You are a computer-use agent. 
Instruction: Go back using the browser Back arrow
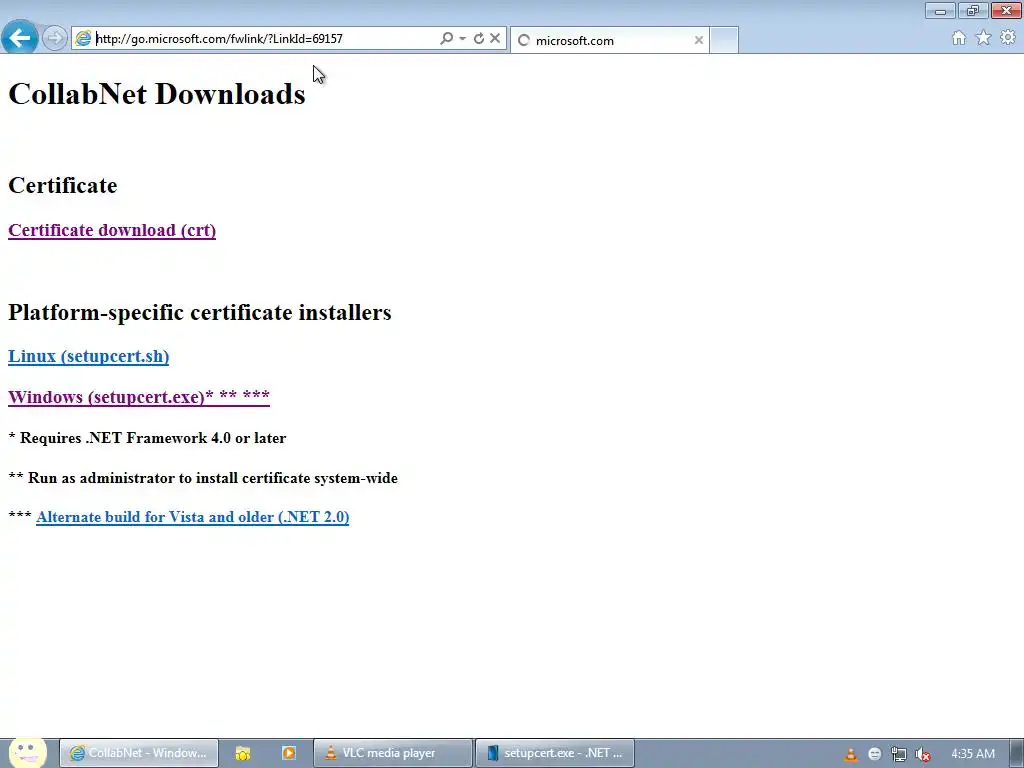pyautogui.click(x=20, y=37)
